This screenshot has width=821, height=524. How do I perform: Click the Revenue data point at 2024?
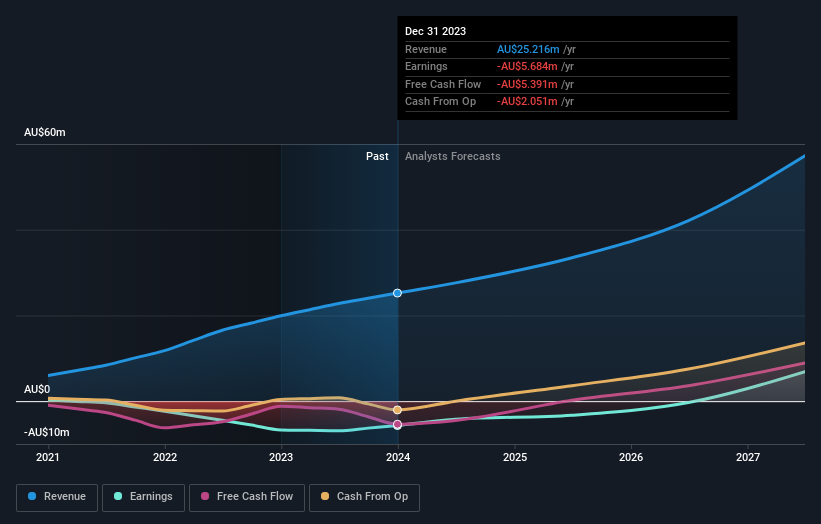[397, 293]
